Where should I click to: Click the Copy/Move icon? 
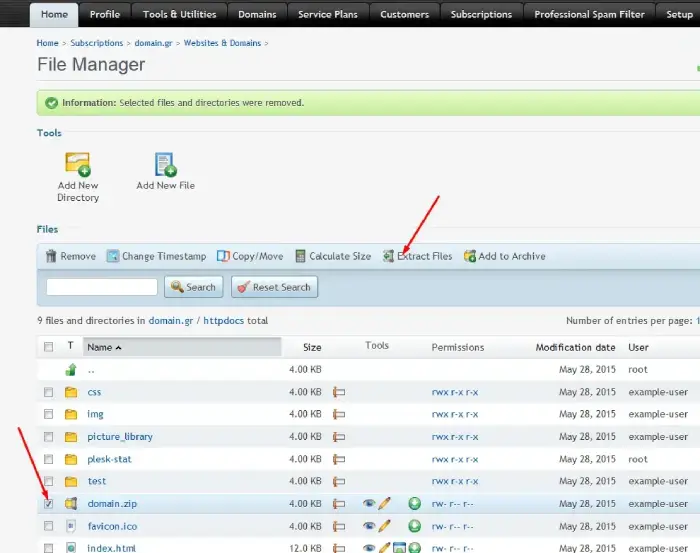point(223,256)
